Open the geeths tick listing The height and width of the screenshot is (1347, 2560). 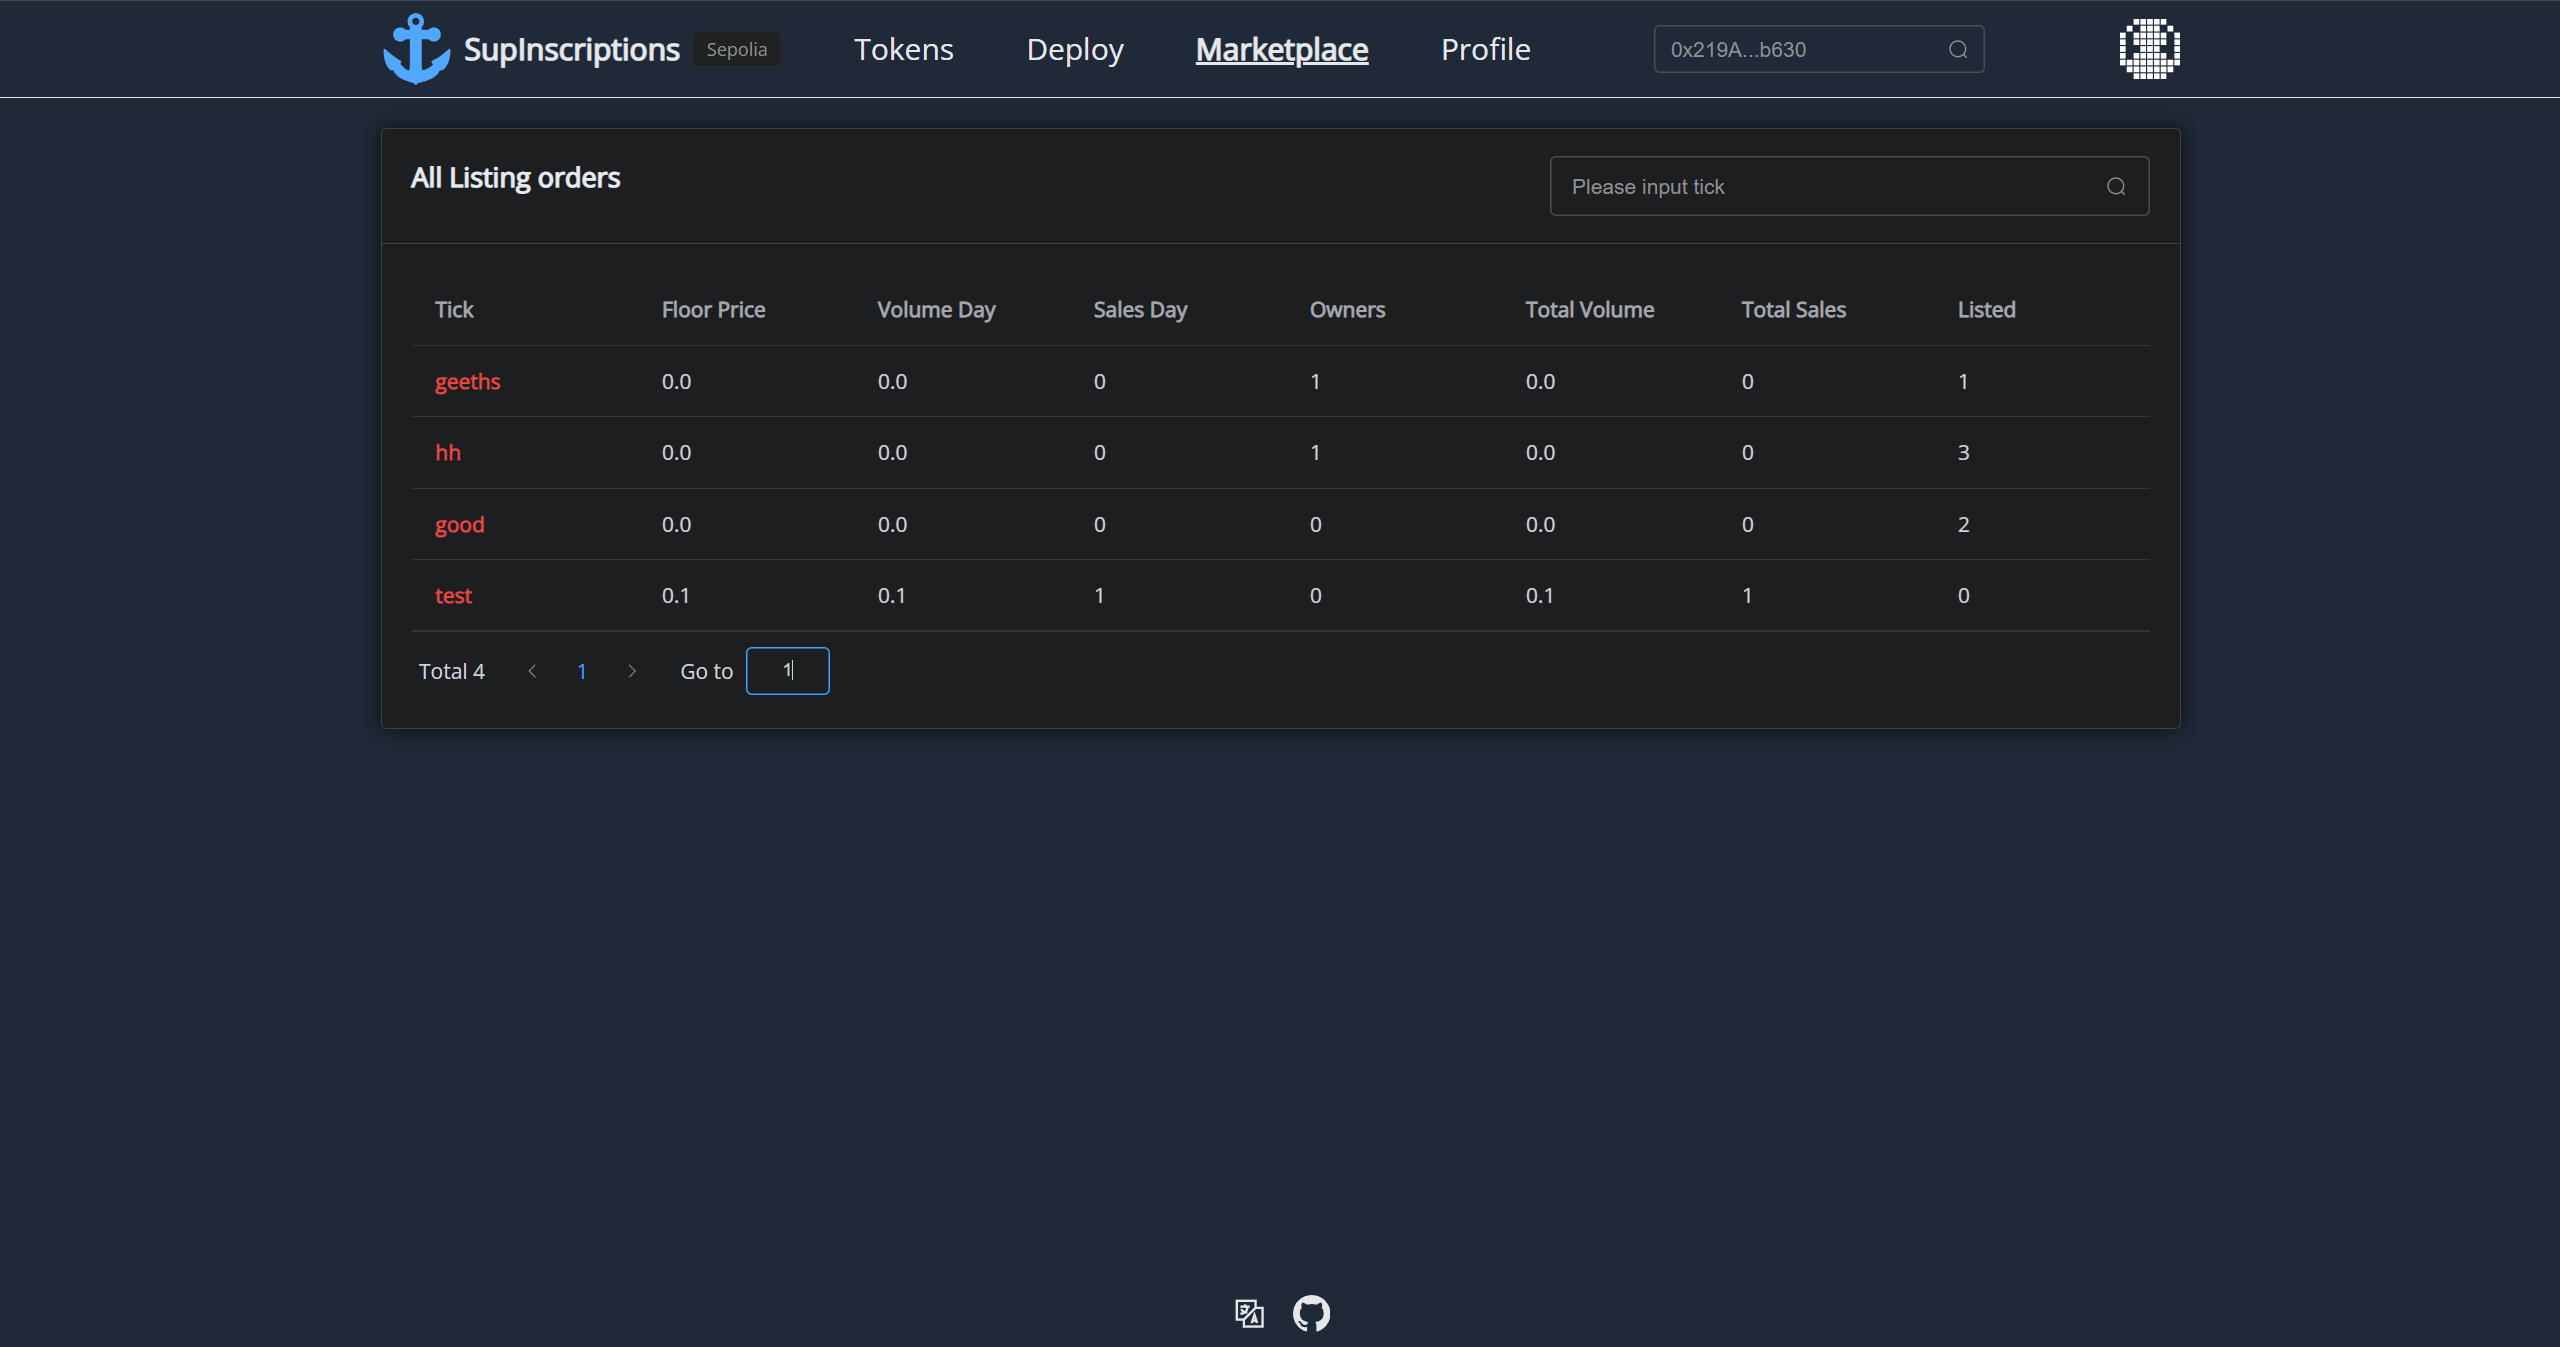click(467, 382)
